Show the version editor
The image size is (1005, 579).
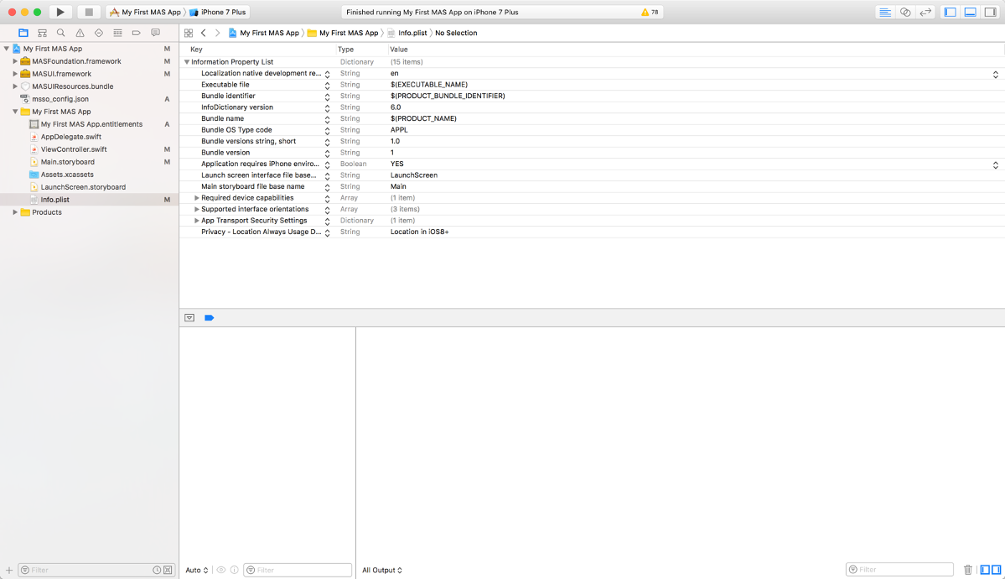pos(925,12)
